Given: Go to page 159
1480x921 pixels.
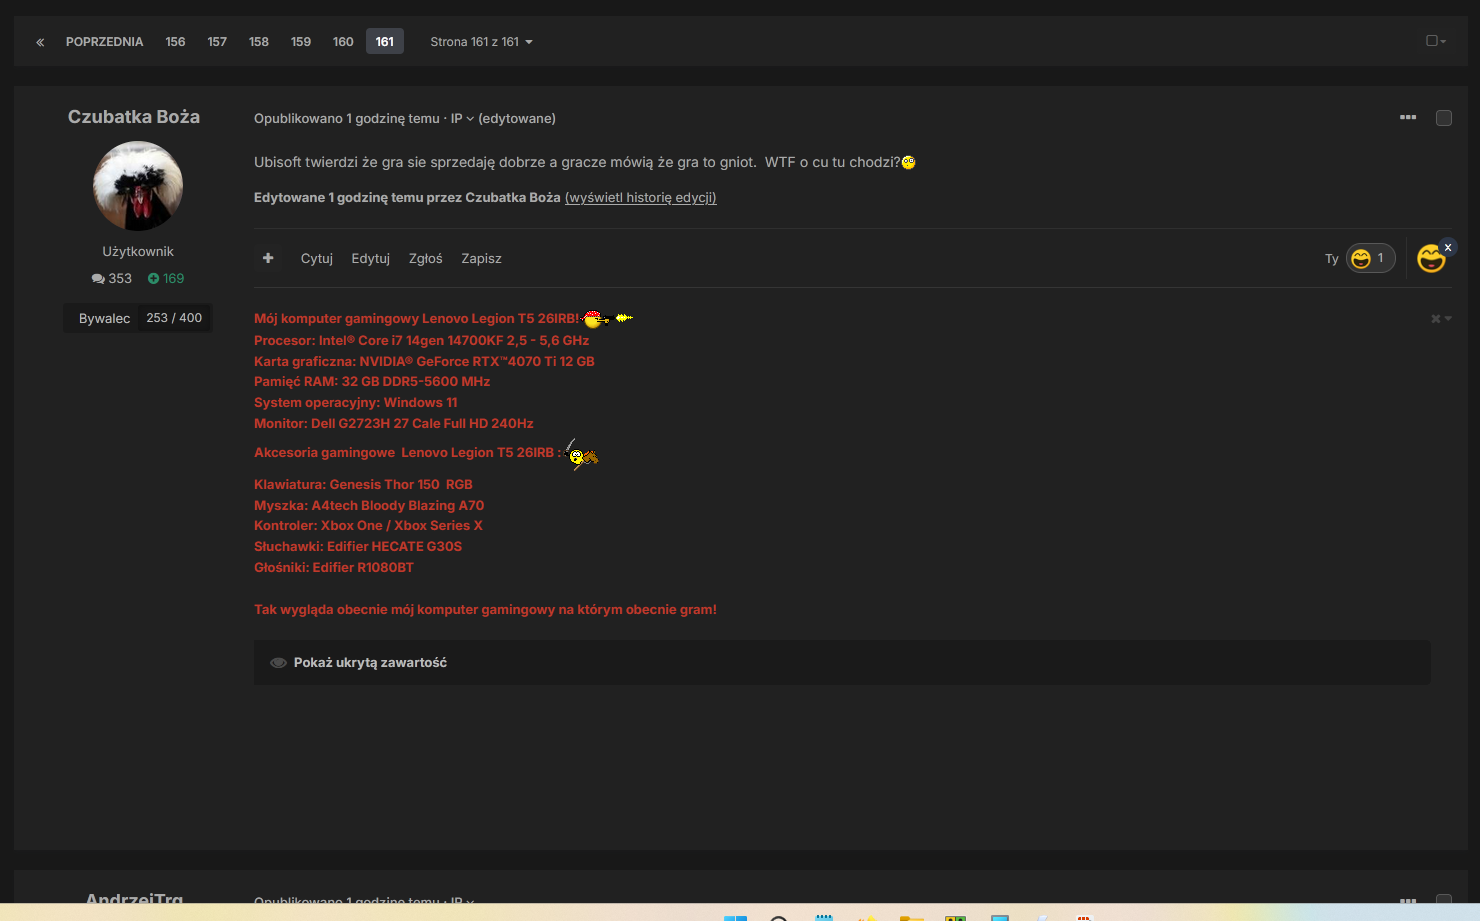Looking at the screenshot, I should [x=301, y=42].
